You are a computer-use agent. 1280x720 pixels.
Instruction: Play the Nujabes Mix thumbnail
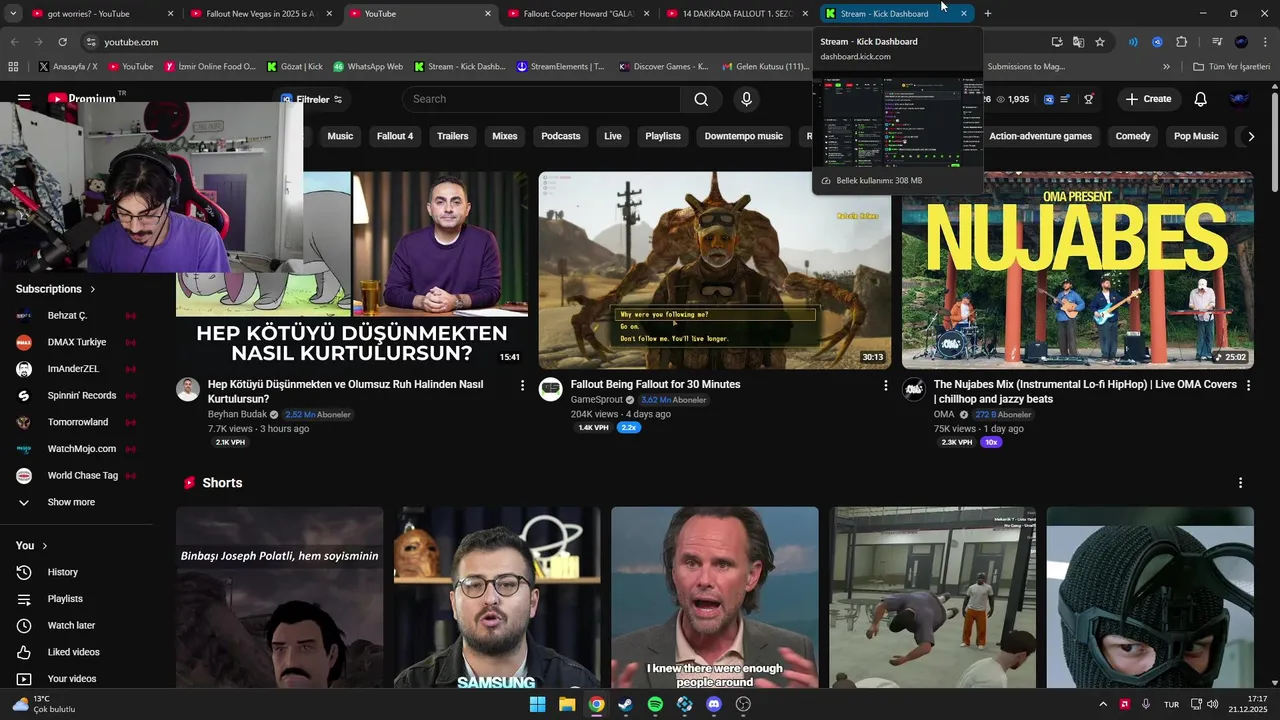(1077, 270)
